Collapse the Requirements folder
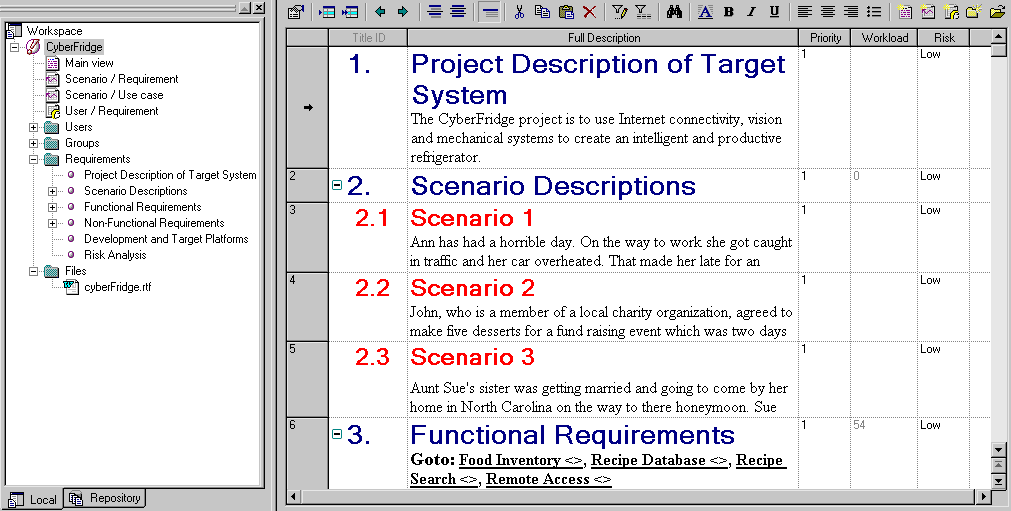This screenshot has width=1011, height=511. [34, 159]
